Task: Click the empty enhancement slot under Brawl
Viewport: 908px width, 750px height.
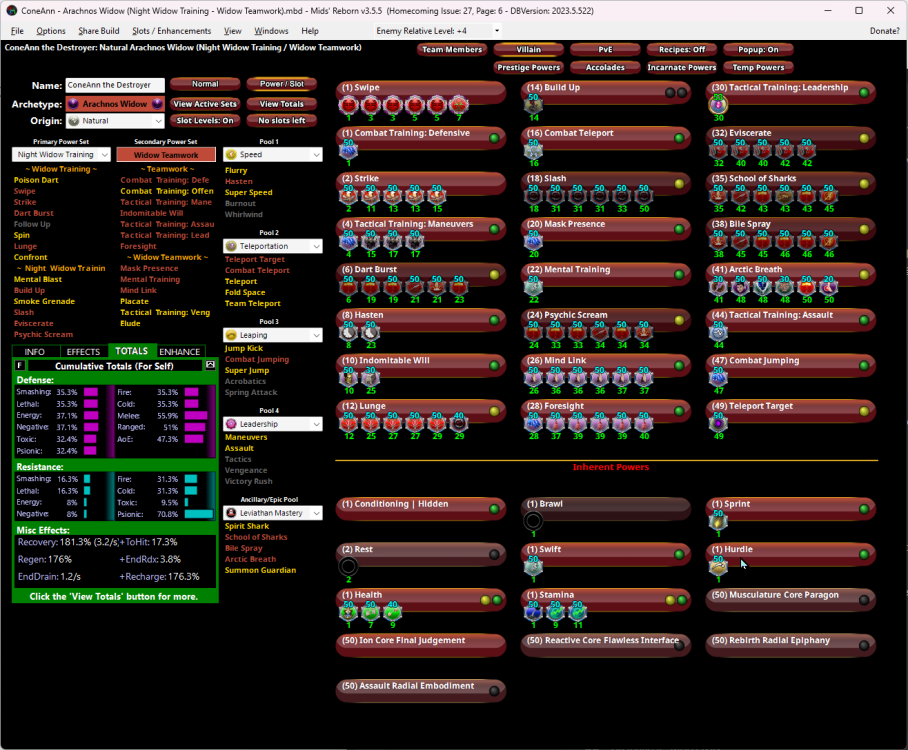Action: pyautogui.click(x=533, y=521)
